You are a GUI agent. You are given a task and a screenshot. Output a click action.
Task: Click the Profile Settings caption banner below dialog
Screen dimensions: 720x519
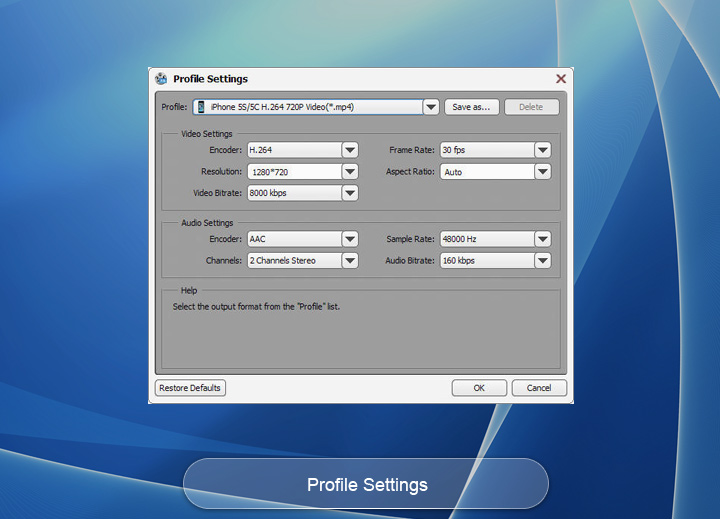point(366,484)
